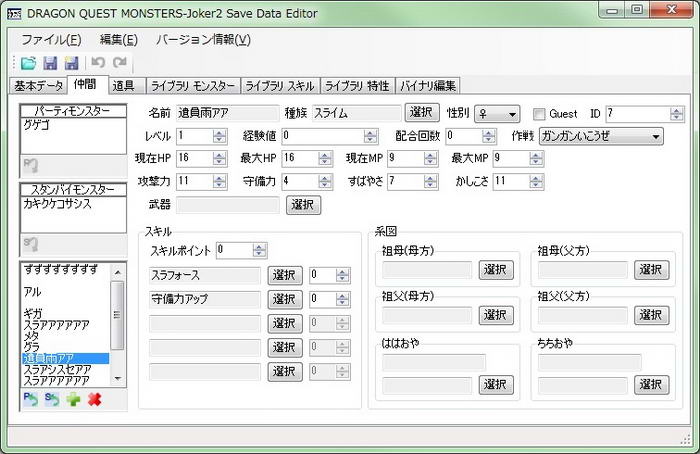Open the ファイル menu
This screenshot has width=700, height=454.
tap(51, 39)
